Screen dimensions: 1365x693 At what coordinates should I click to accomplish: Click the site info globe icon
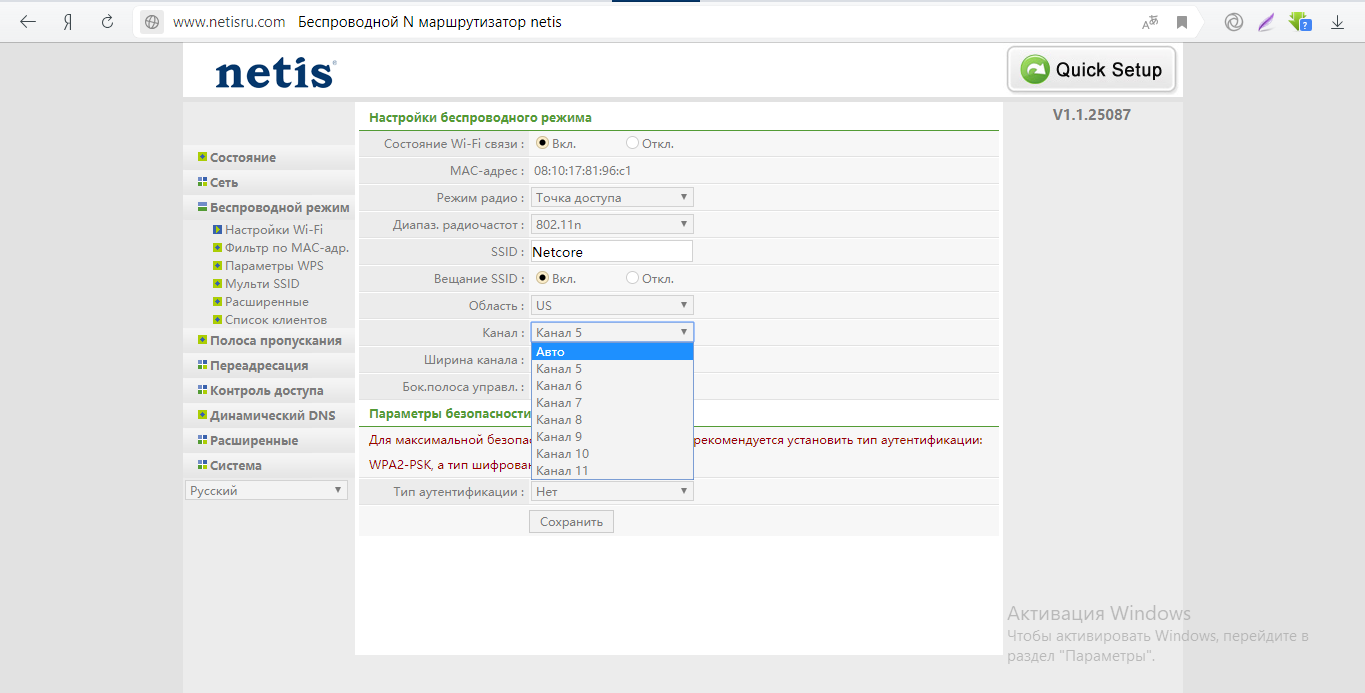[x=152, y=22]
